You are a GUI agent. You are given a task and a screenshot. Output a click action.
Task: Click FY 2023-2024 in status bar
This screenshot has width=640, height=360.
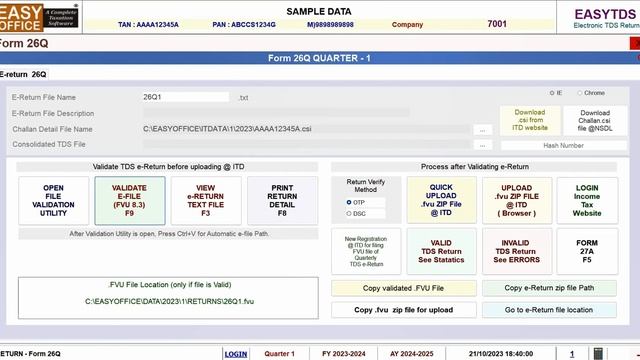coord(344,354)
